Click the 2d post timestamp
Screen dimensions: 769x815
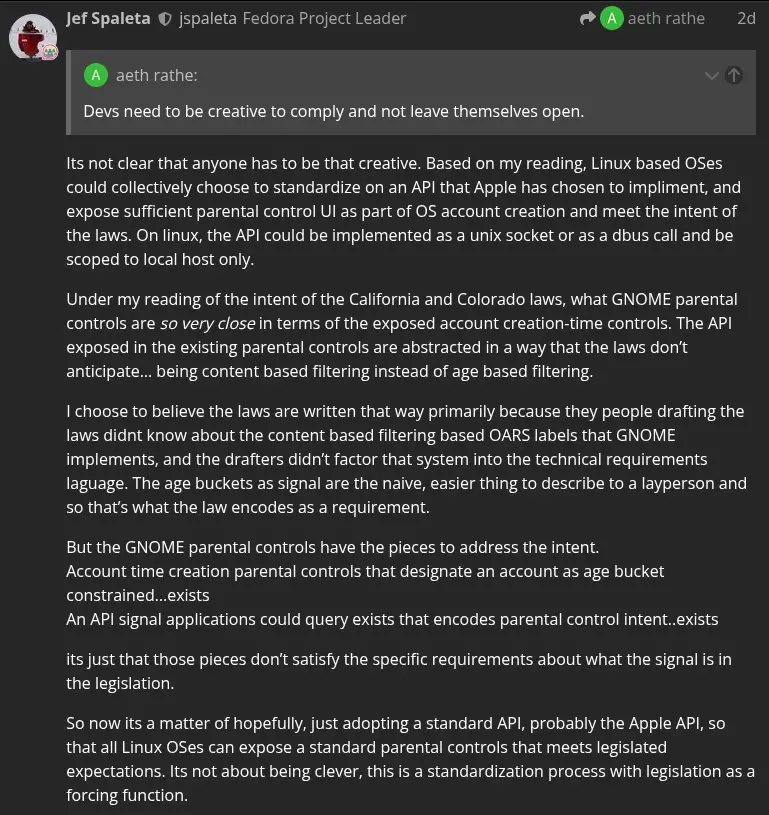pyautogui.click(x=746, y=19)
